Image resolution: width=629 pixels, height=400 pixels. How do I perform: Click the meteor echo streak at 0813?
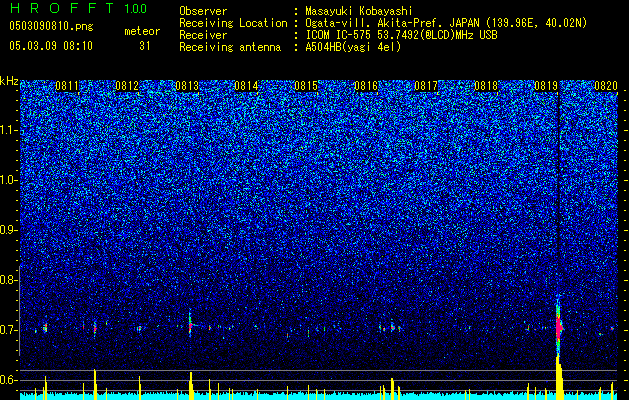point(190,323)
